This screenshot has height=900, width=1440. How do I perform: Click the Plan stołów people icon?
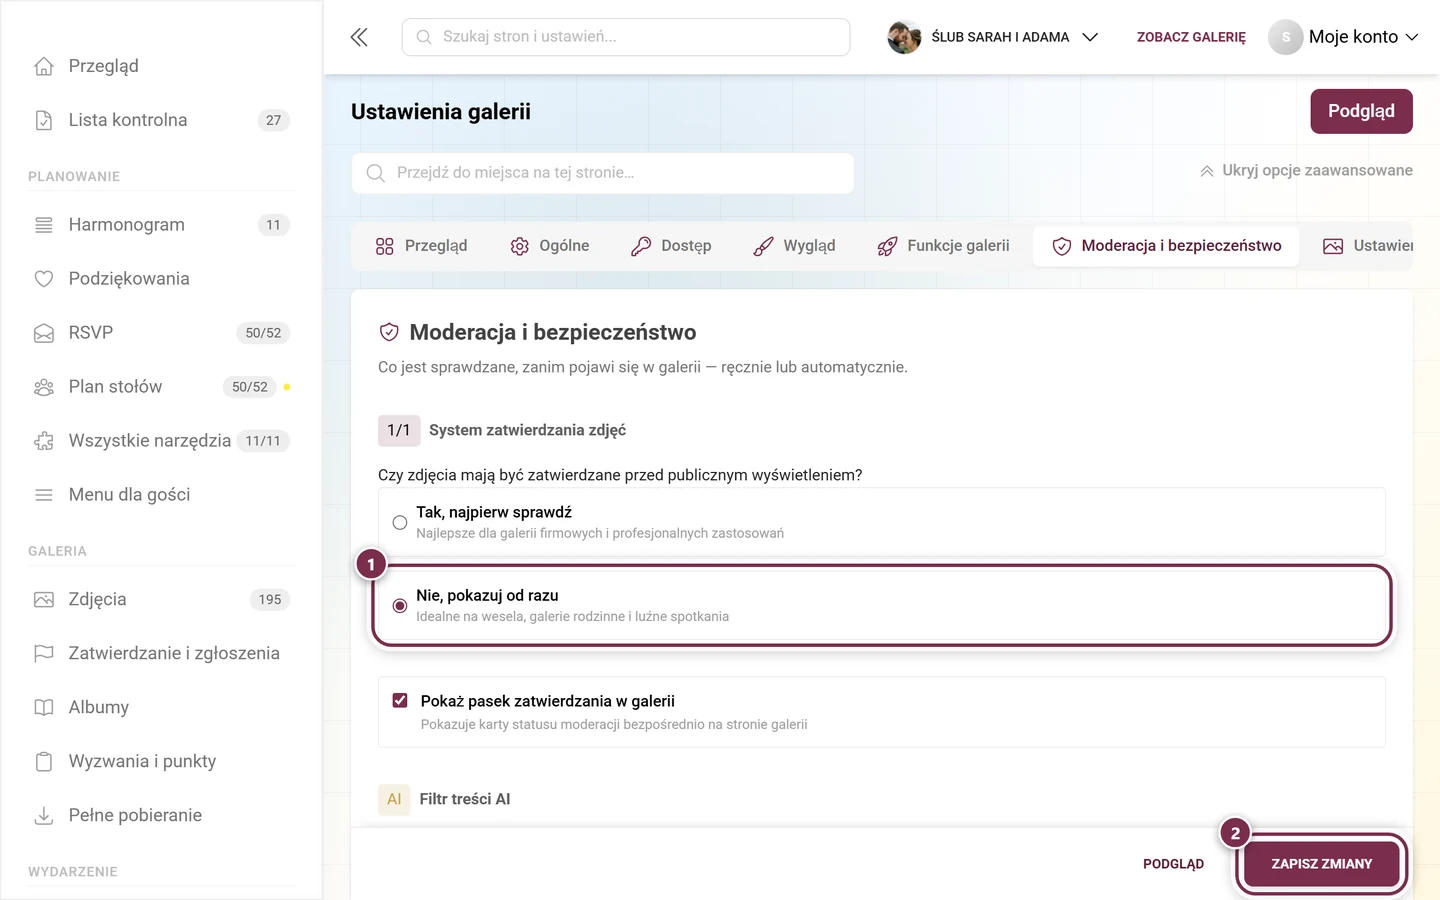[44, 387]
